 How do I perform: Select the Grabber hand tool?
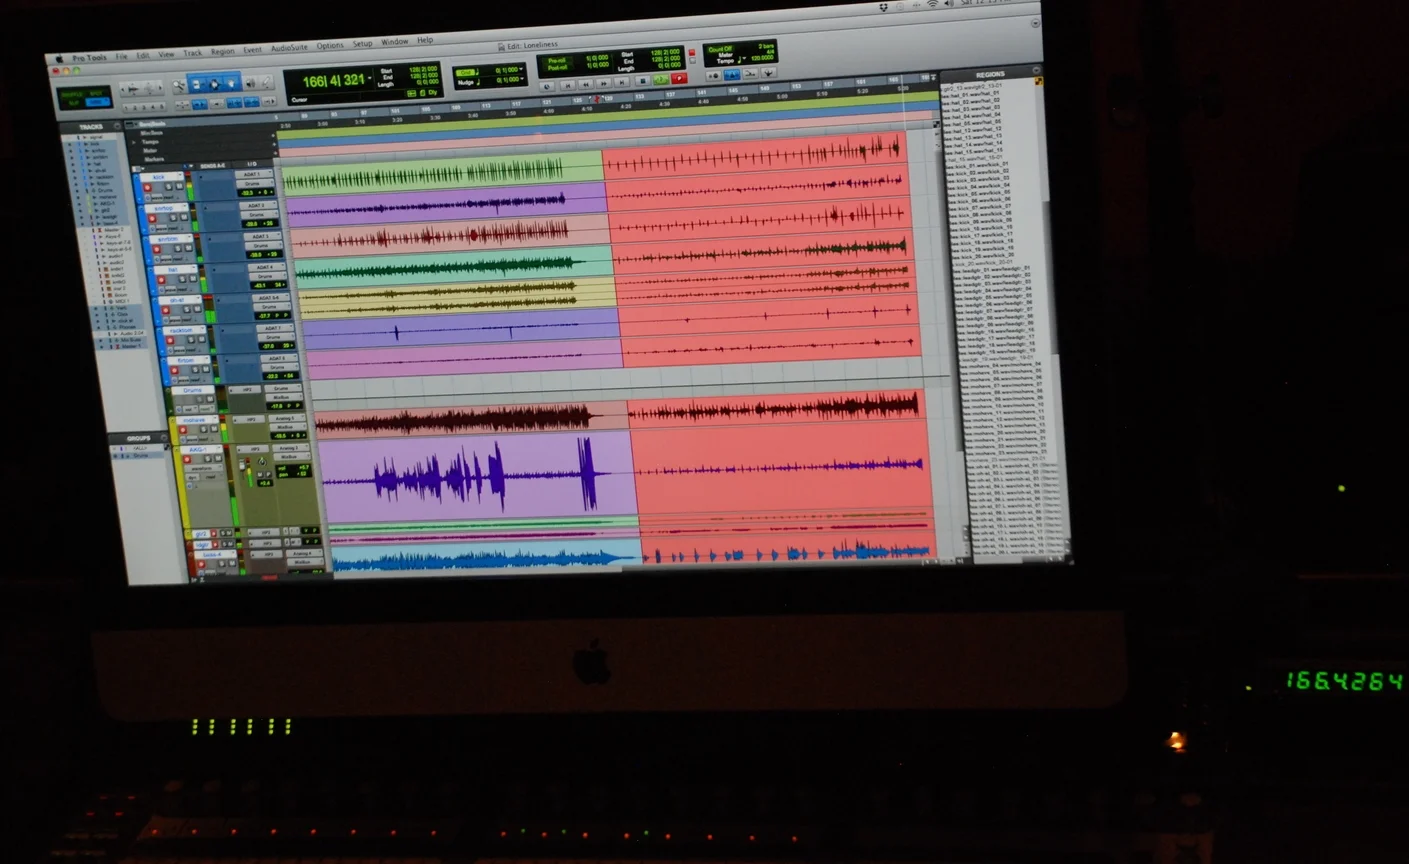[232, 83]
